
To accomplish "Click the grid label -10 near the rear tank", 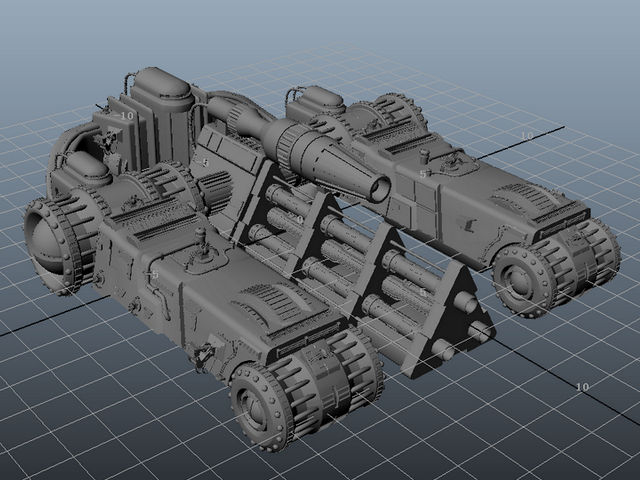I will (x=124, y=116).
